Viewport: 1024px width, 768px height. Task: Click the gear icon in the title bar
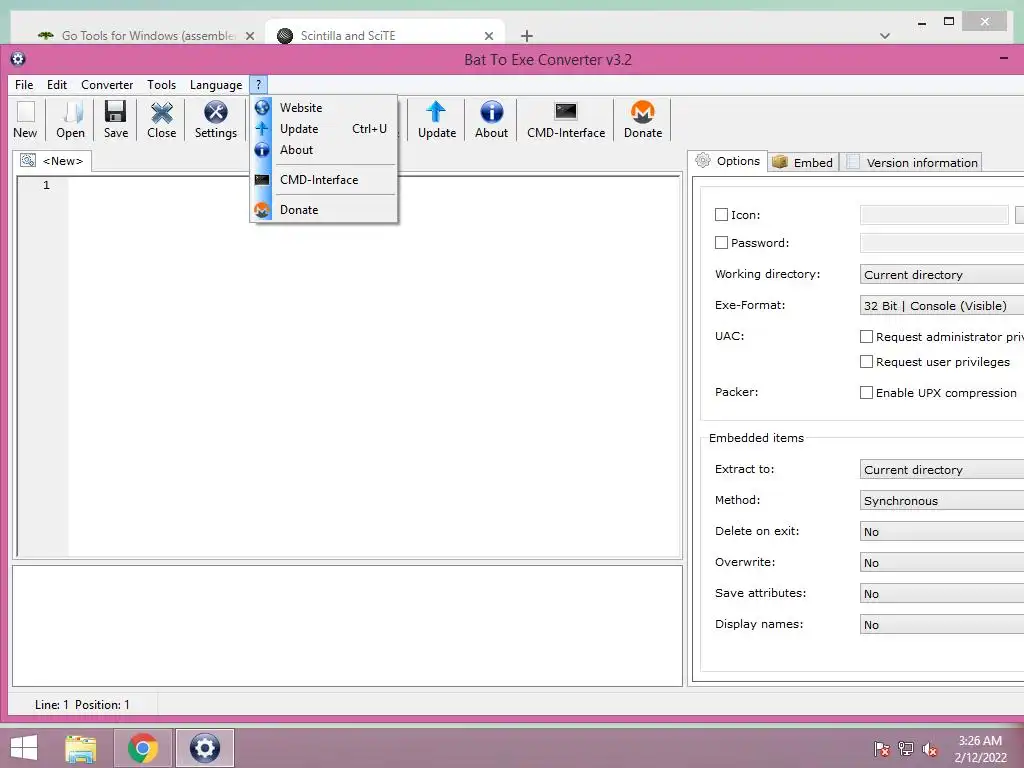(x=18, y=59)
